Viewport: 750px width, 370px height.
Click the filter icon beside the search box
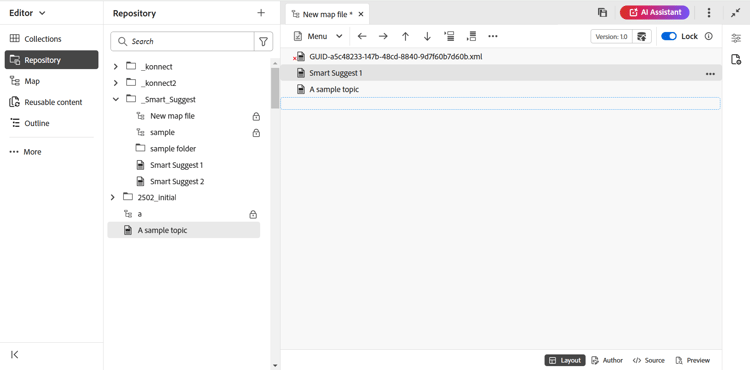pyautogui.click(x=263, y=42)
